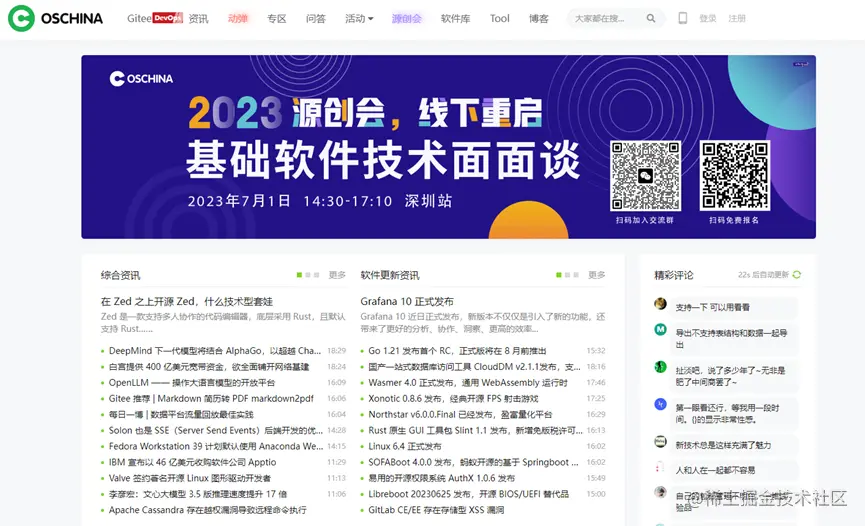
Task: Open Northstar v6.0.0.Final item
Action: click(460, 415)
